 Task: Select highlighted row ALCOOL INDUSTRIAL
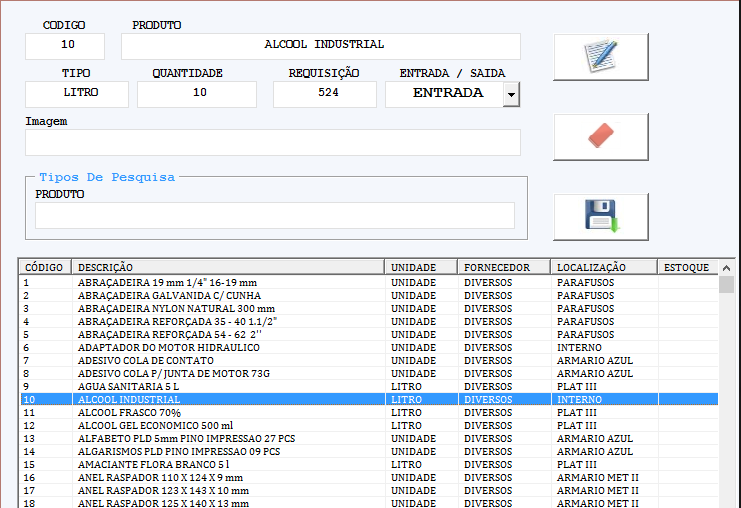(x=369, y=400)
